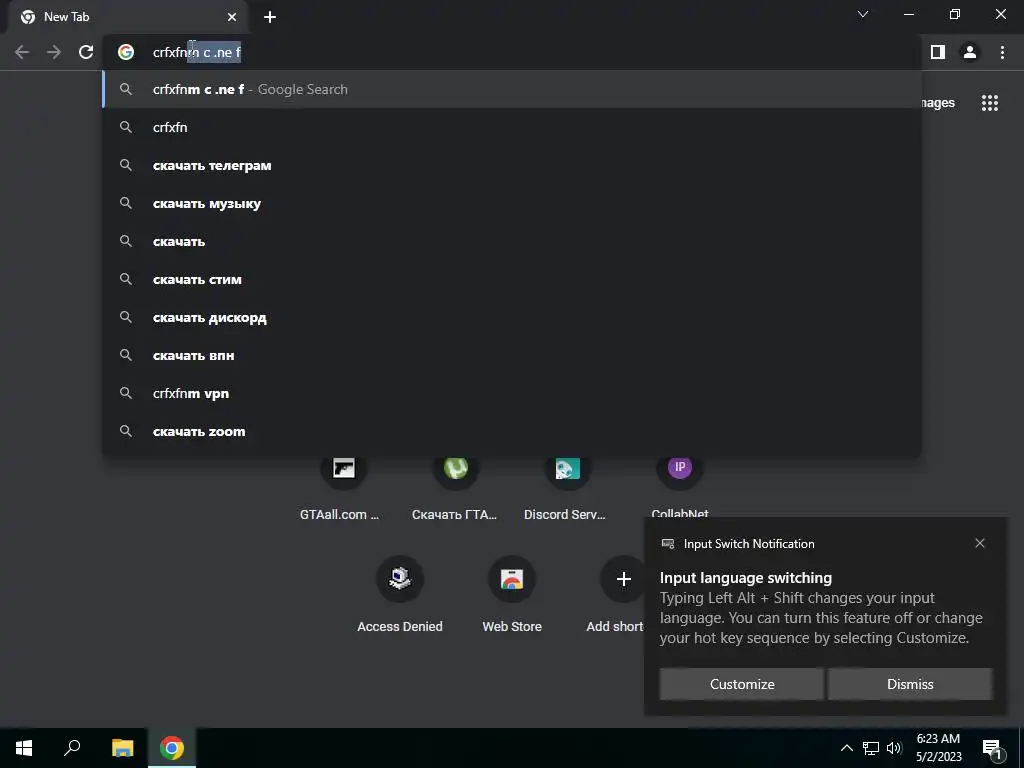
Task: Click Google logo icon in address bar
Action: [x=126, y=52]
